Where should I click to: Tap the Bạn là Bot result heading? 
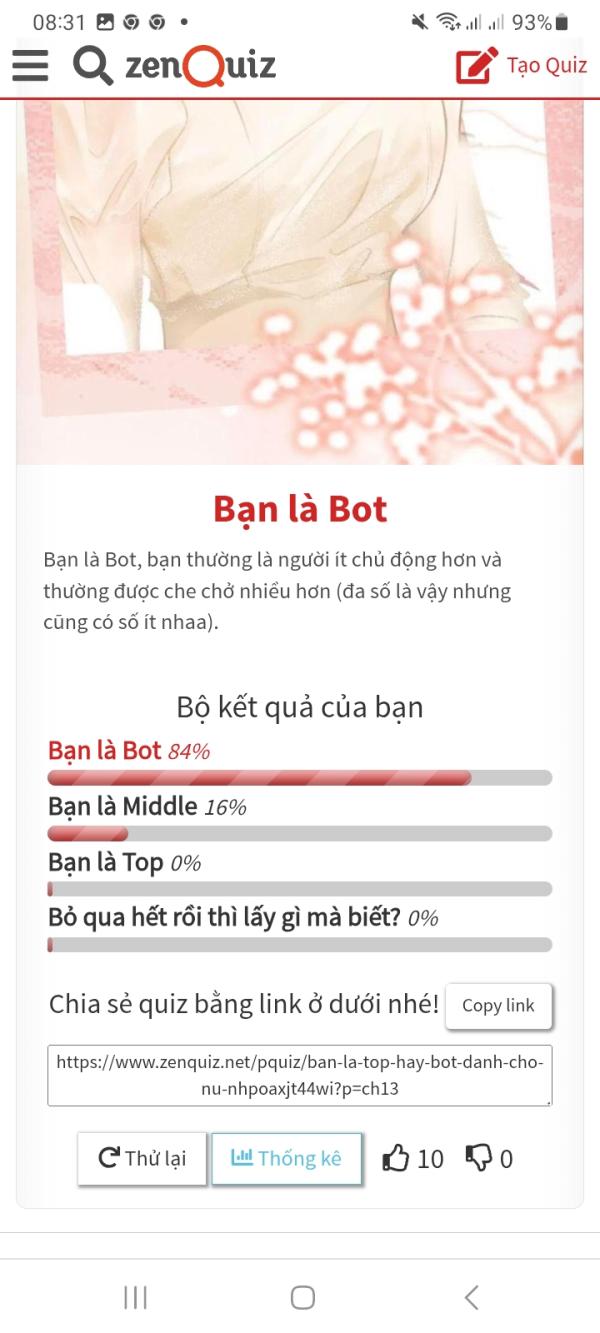tap(300, 509)
